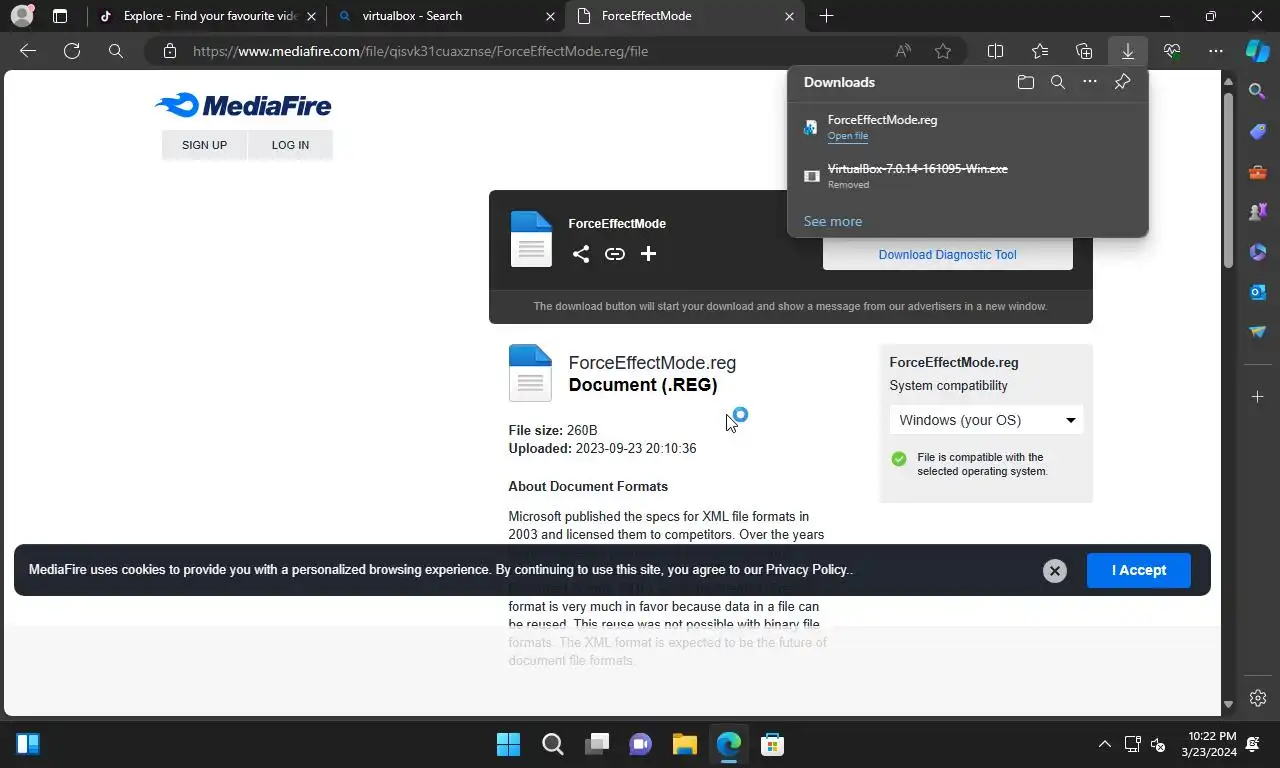The image size is (1280, 768).
Task: Switch to the virtualbox Search tab
Action: pyautogui.click(x=448, y=16)
